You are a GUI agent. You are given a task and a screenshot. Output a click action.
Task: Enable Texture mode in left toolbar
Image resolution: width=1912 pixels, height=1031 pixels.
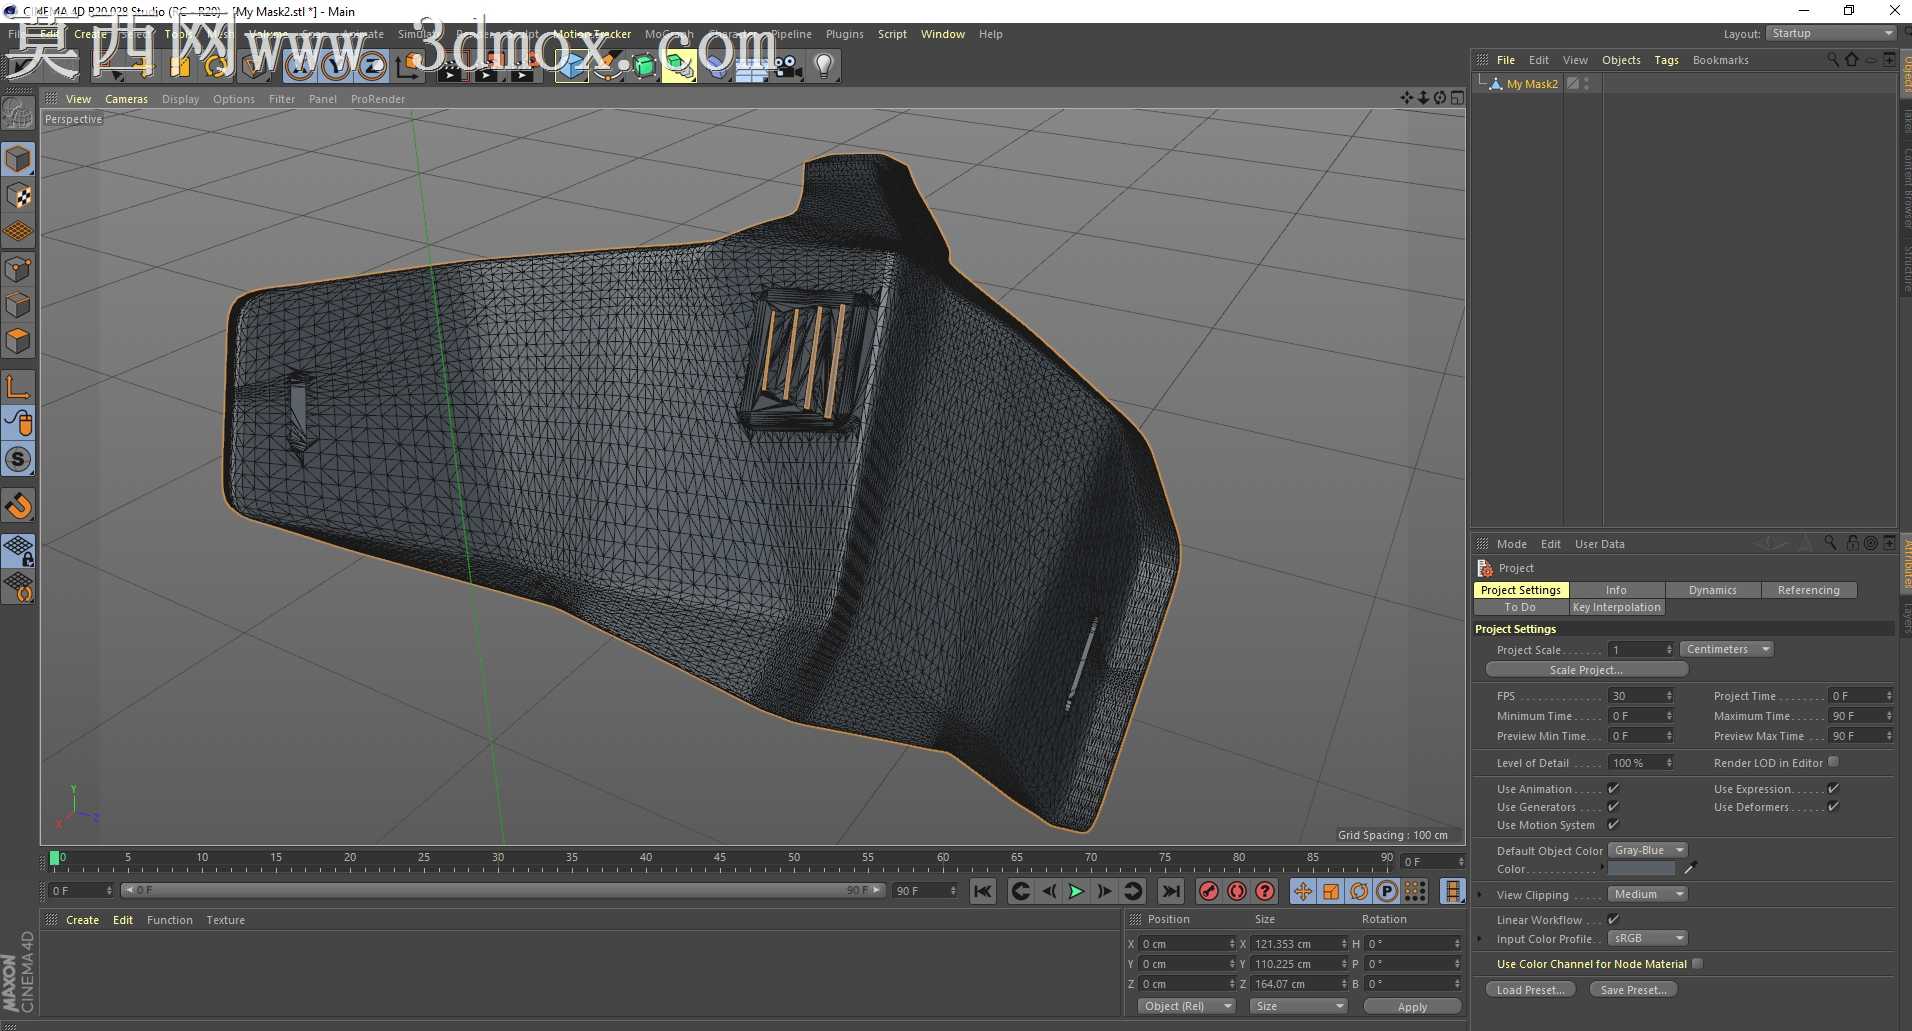(x=18, y=196)
